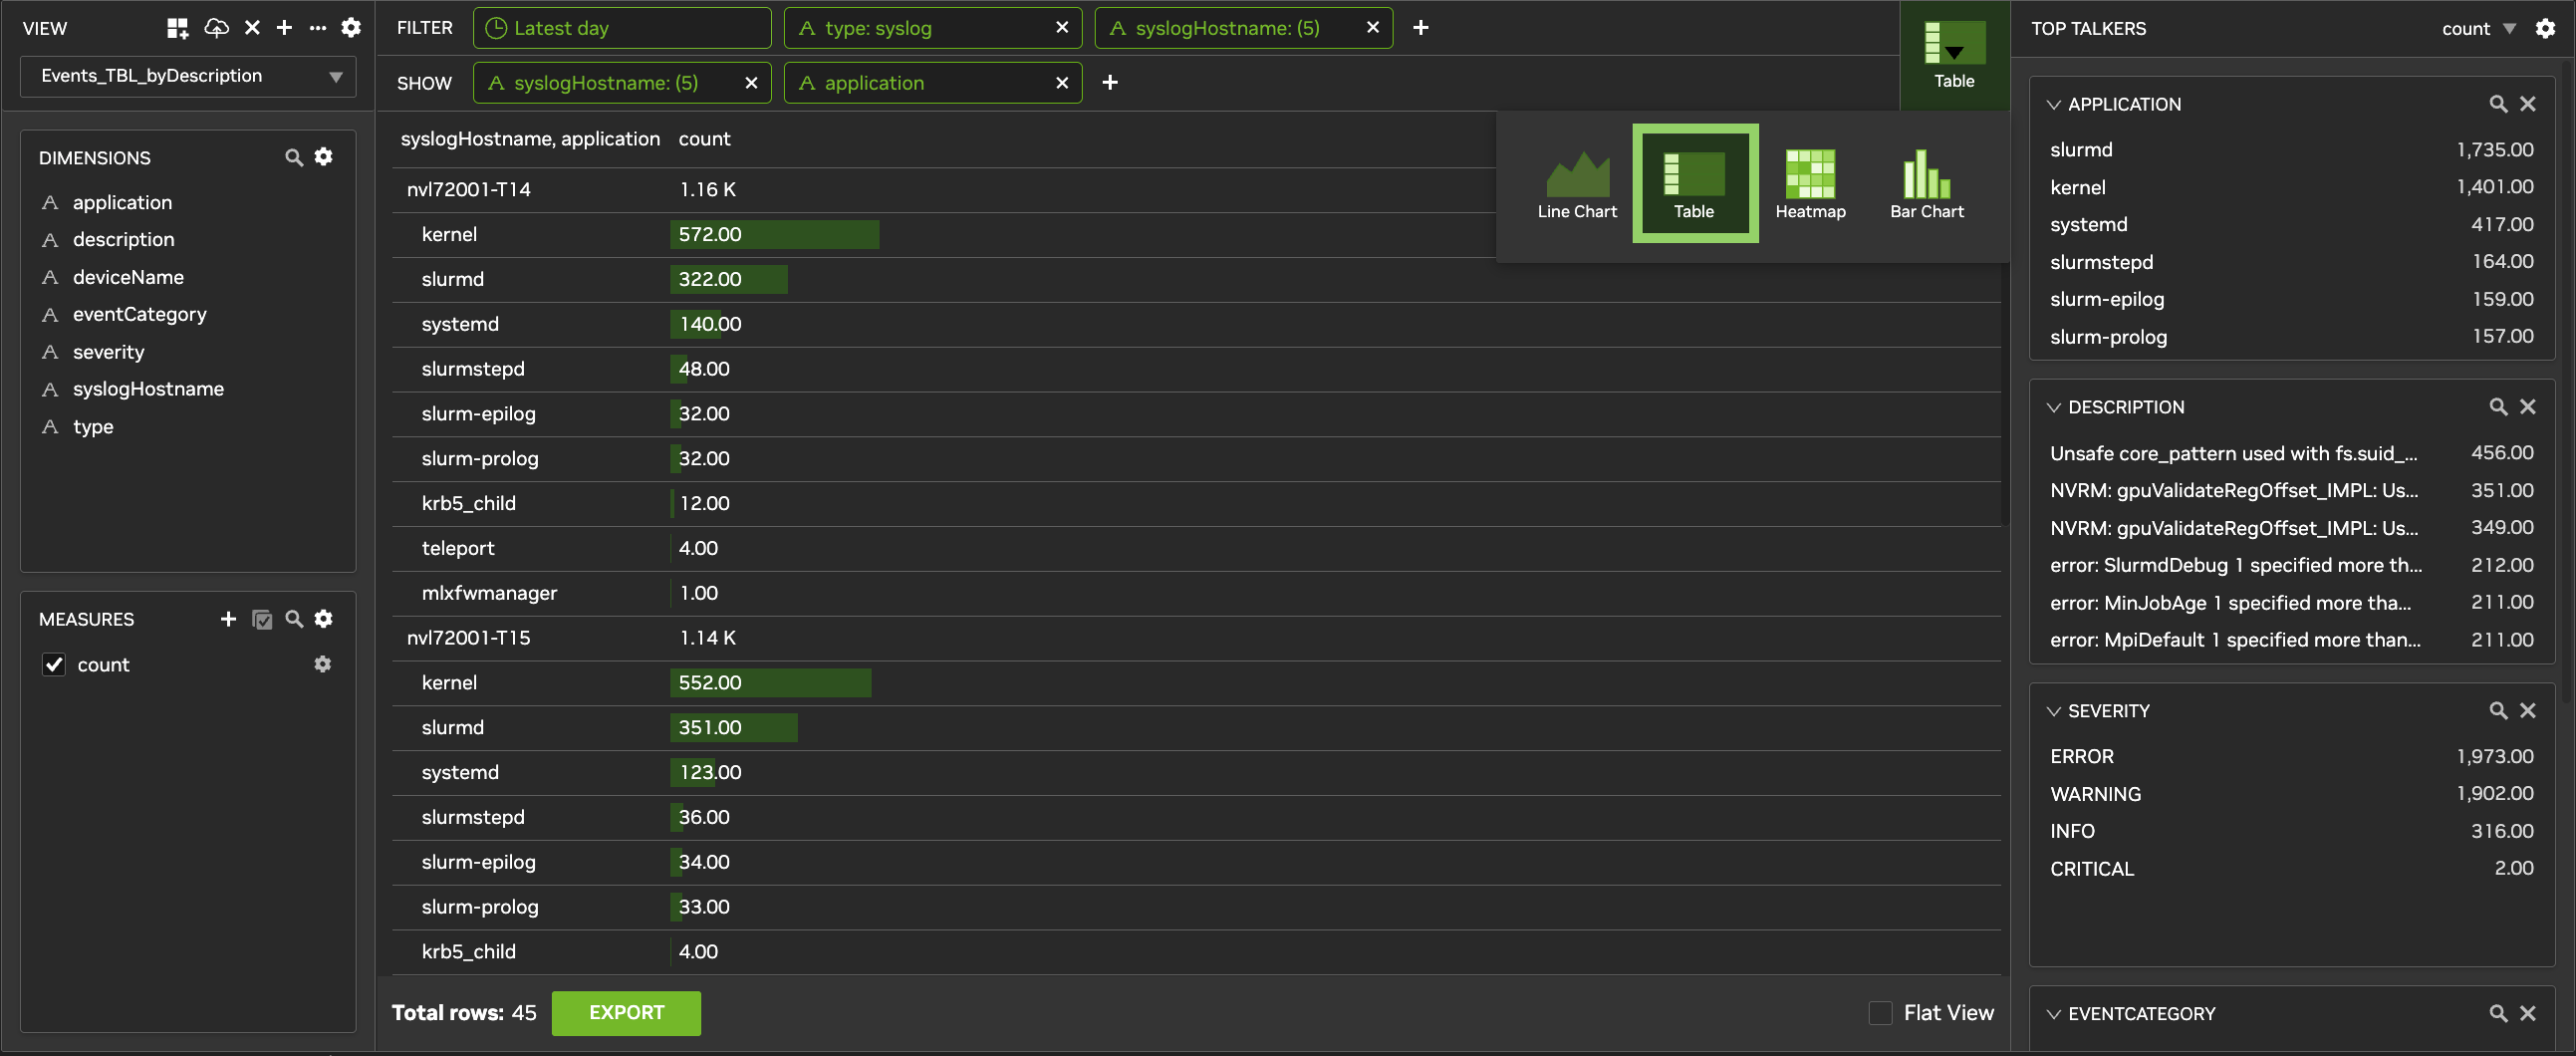Collapse the APPLICATION top talkers section
The height and width of the screenshot is (1056, 2576).
point(2053,104)
